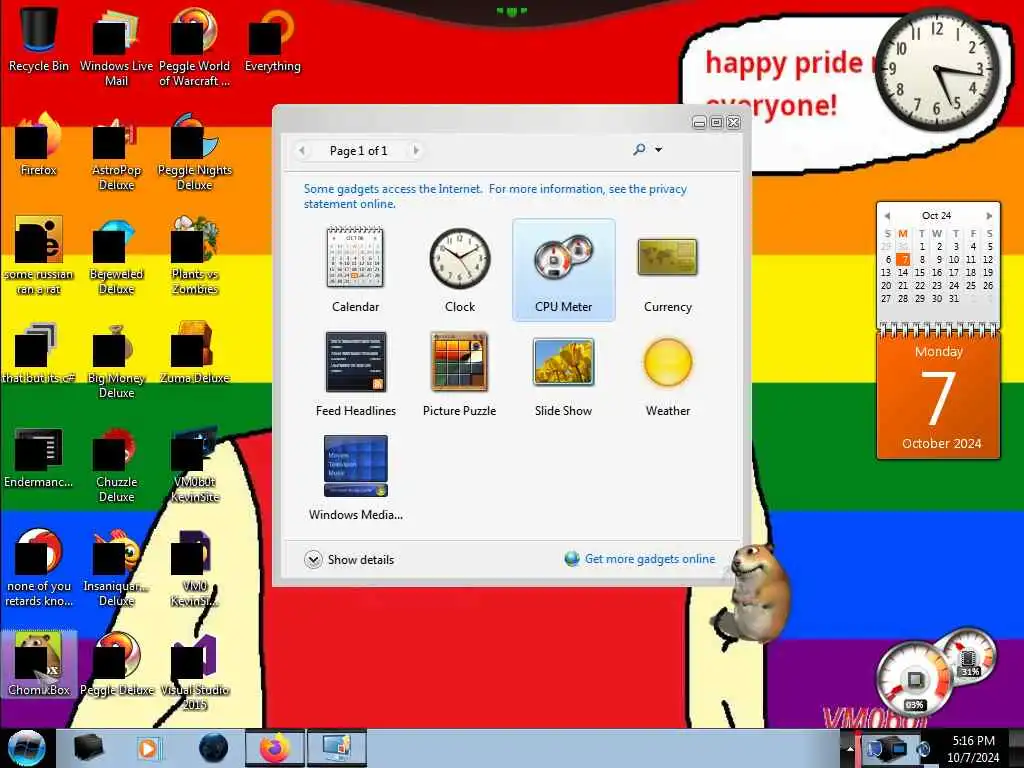Select the Slide Show gadget
Screen dimensions: 1024x768
click(564, 374)
